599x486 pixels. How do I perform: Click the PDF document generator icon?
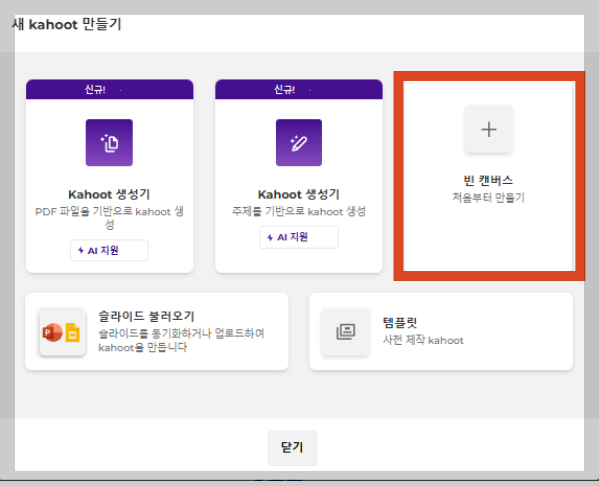[x=109, y=143]
